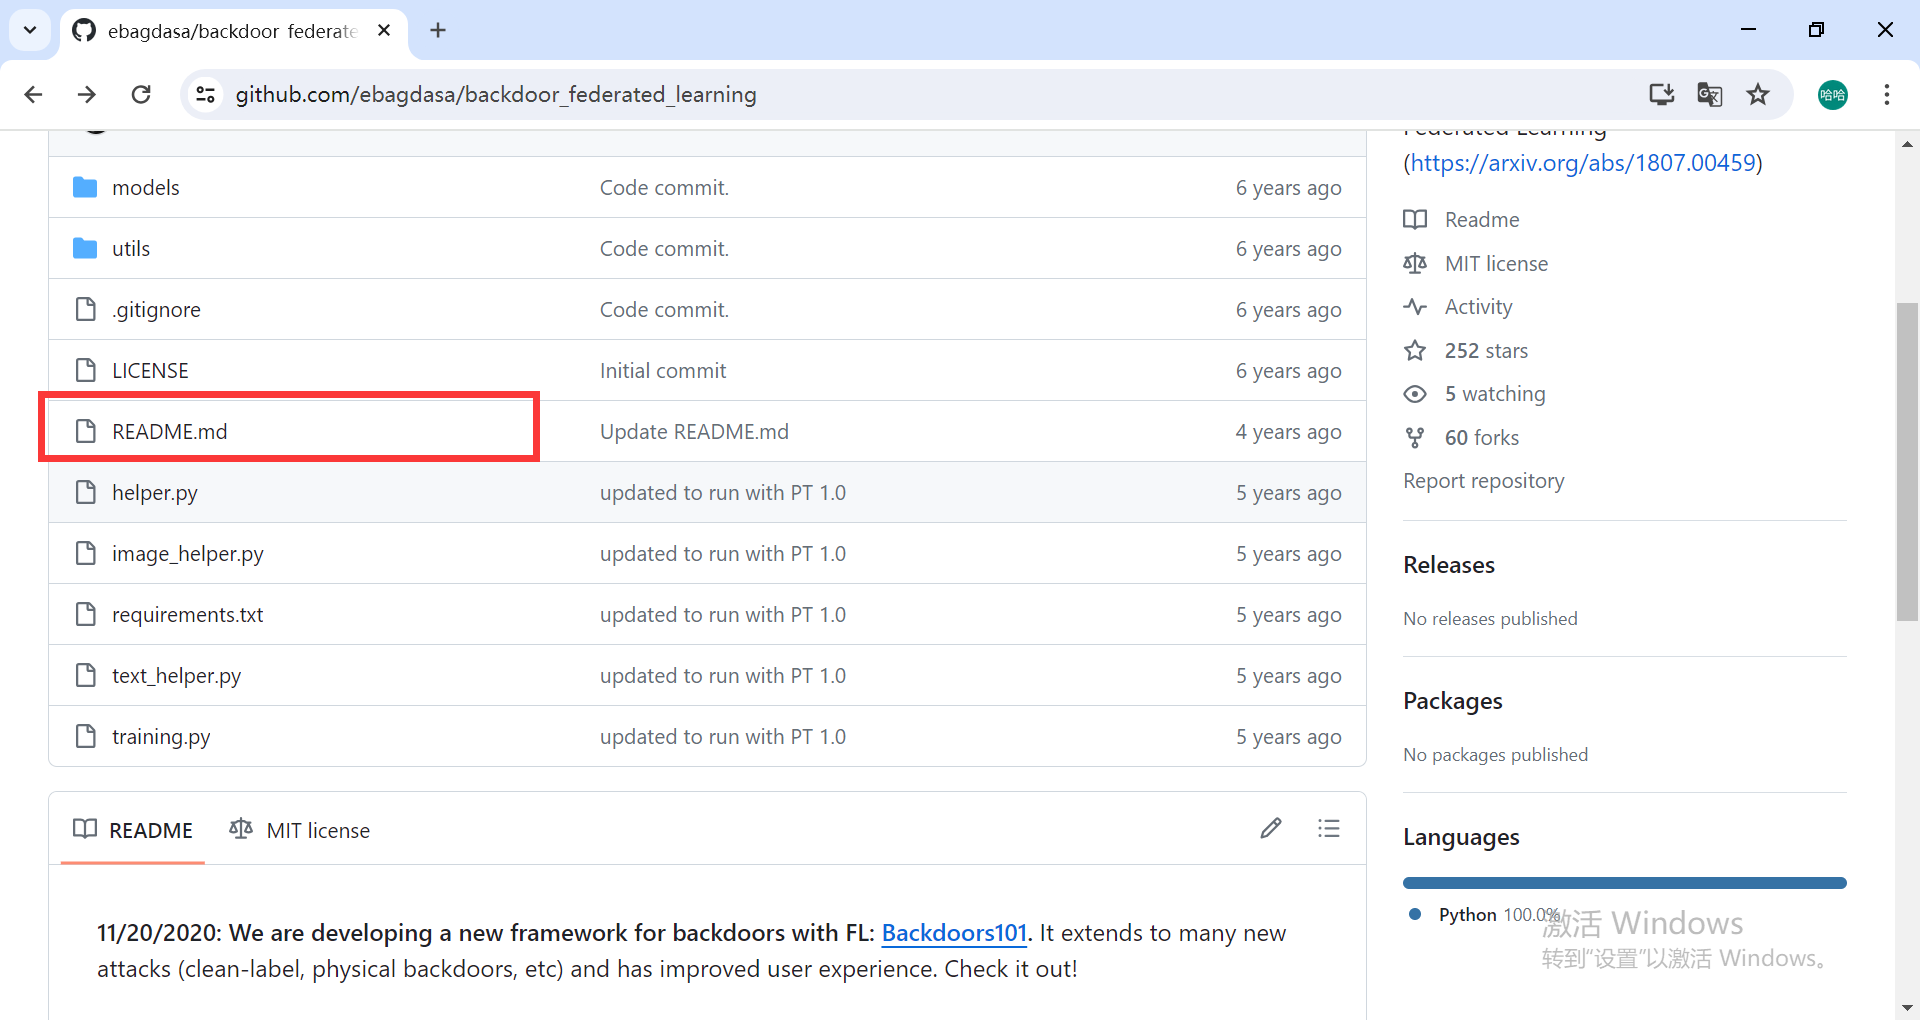The height and width of the screenshot is (1020, 1920).
Task: Open requirements.txt file
Action: 188,615
